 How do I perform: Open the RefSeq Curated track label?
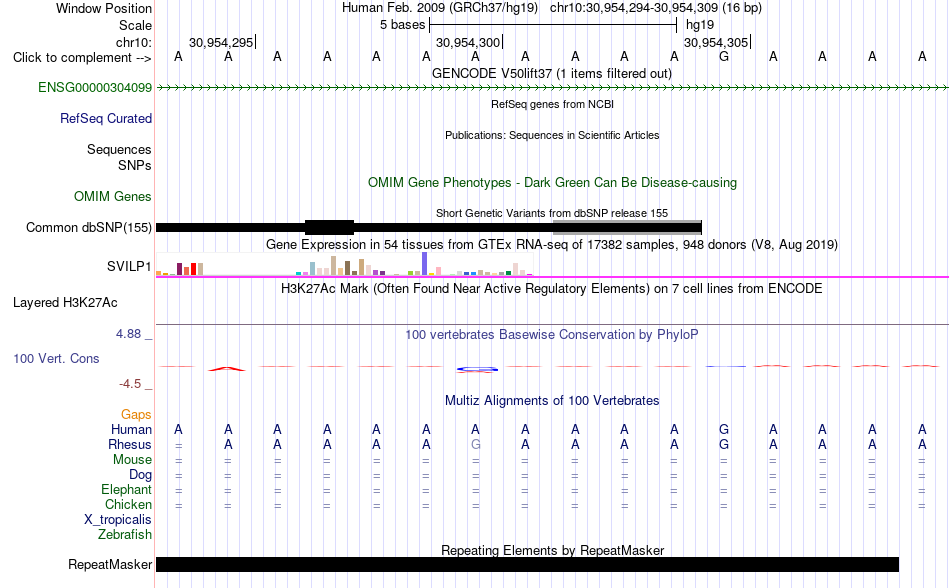[106, 119]
